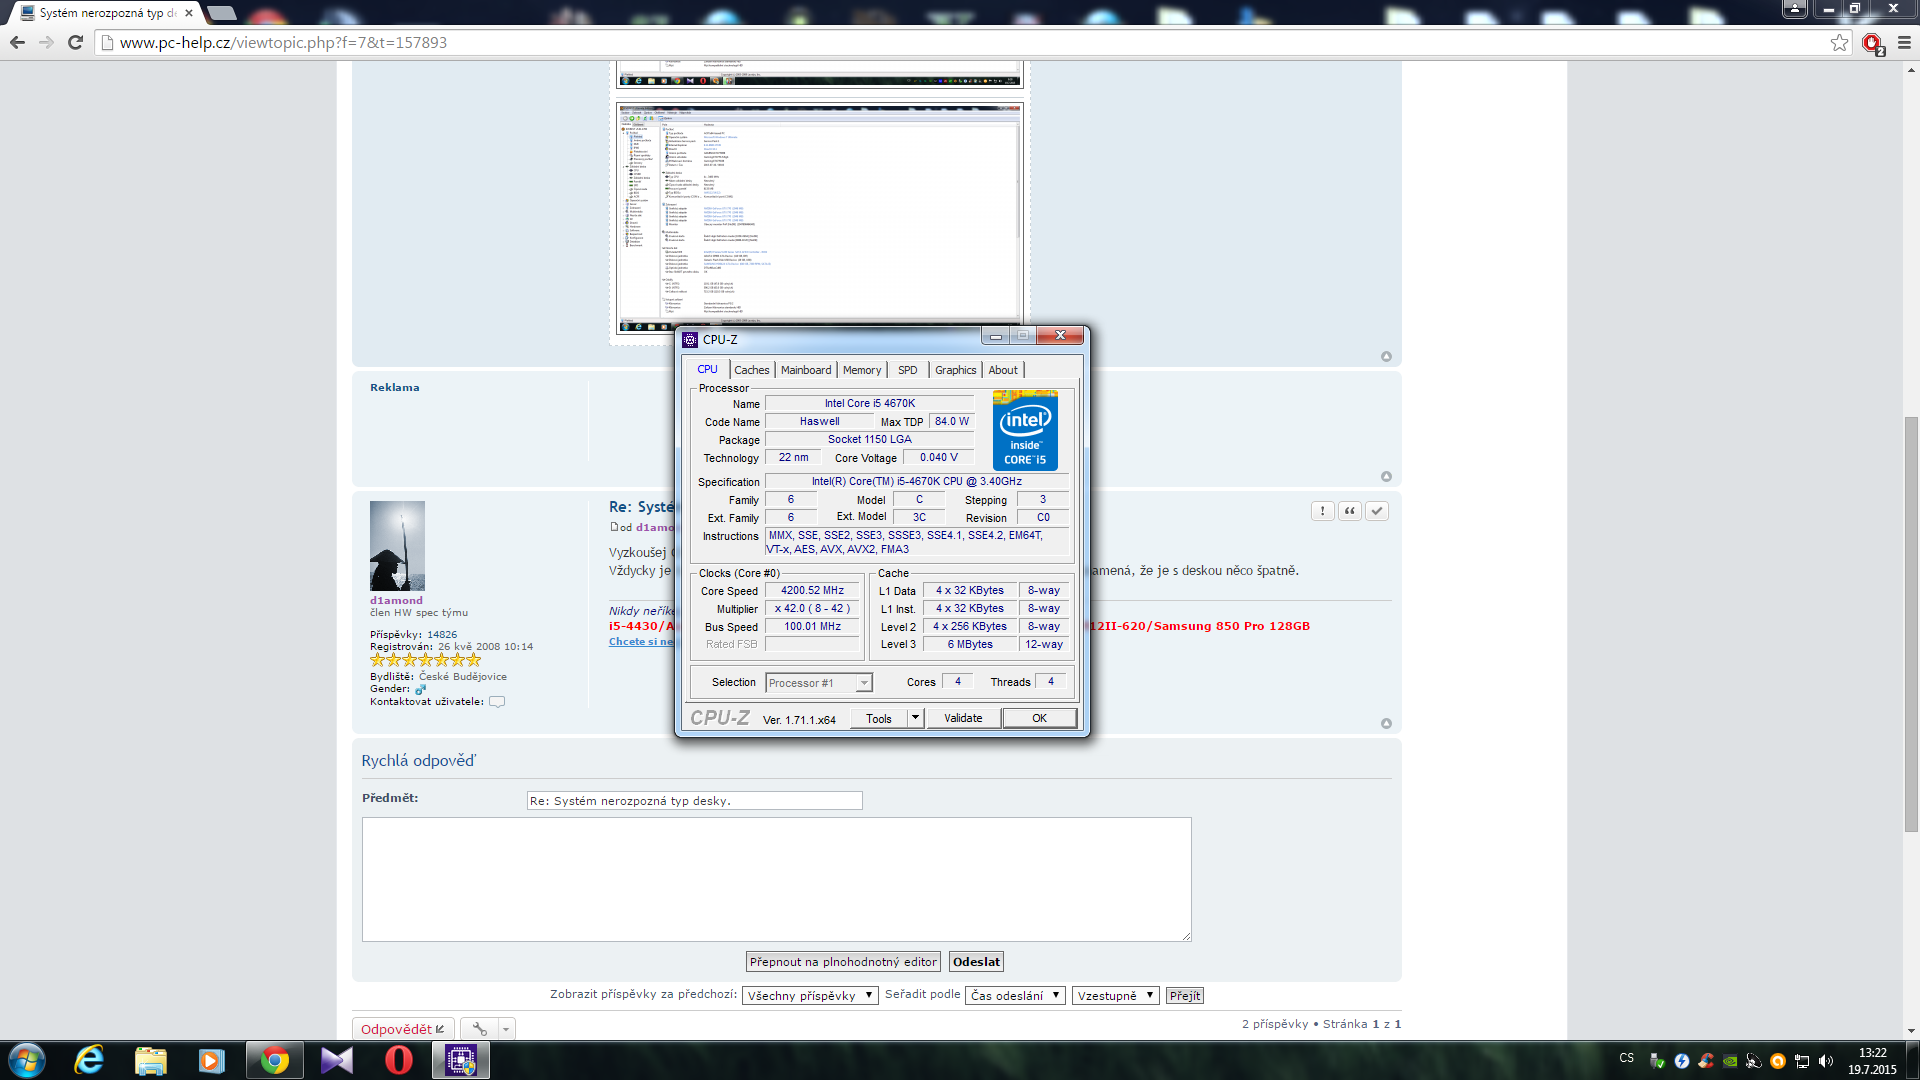This screenshot has height=1080, width=1920.
Task: Click contact user speech bubble icon
Action: point(497,702)
